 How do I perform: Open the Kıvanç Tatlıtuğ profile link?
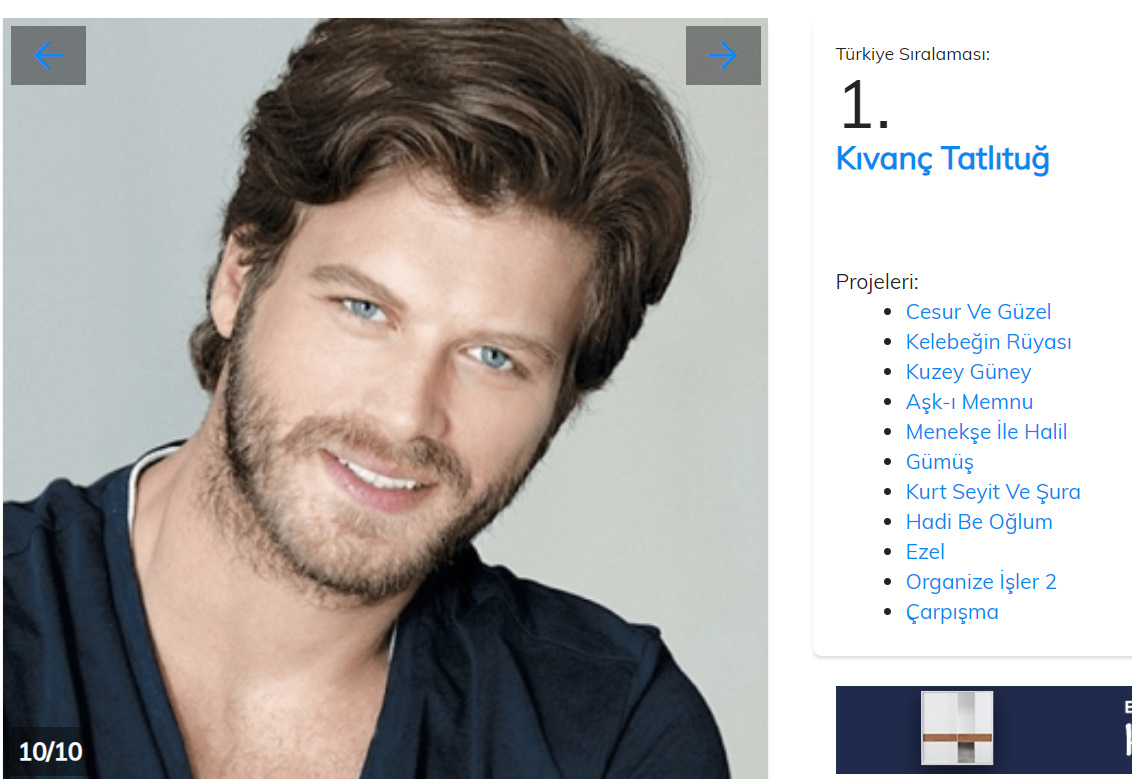tap(942, 159)
